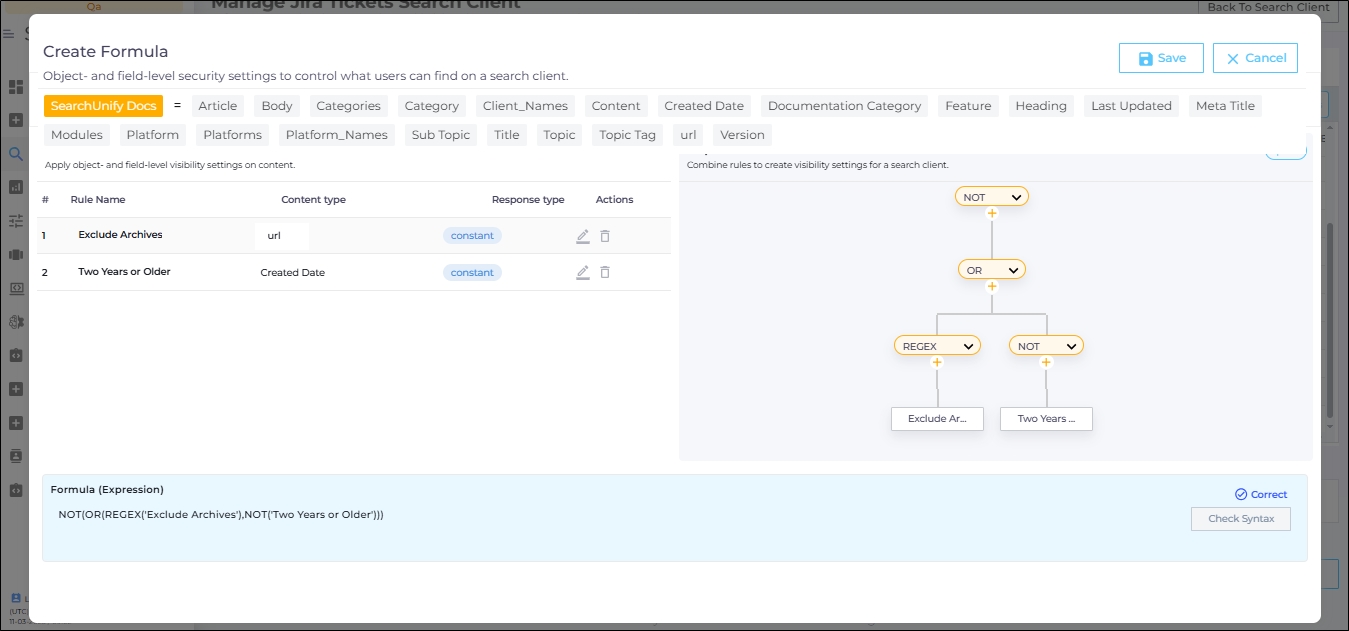
Task: Click the Exclude Ar... rule node
Action: 937,419
